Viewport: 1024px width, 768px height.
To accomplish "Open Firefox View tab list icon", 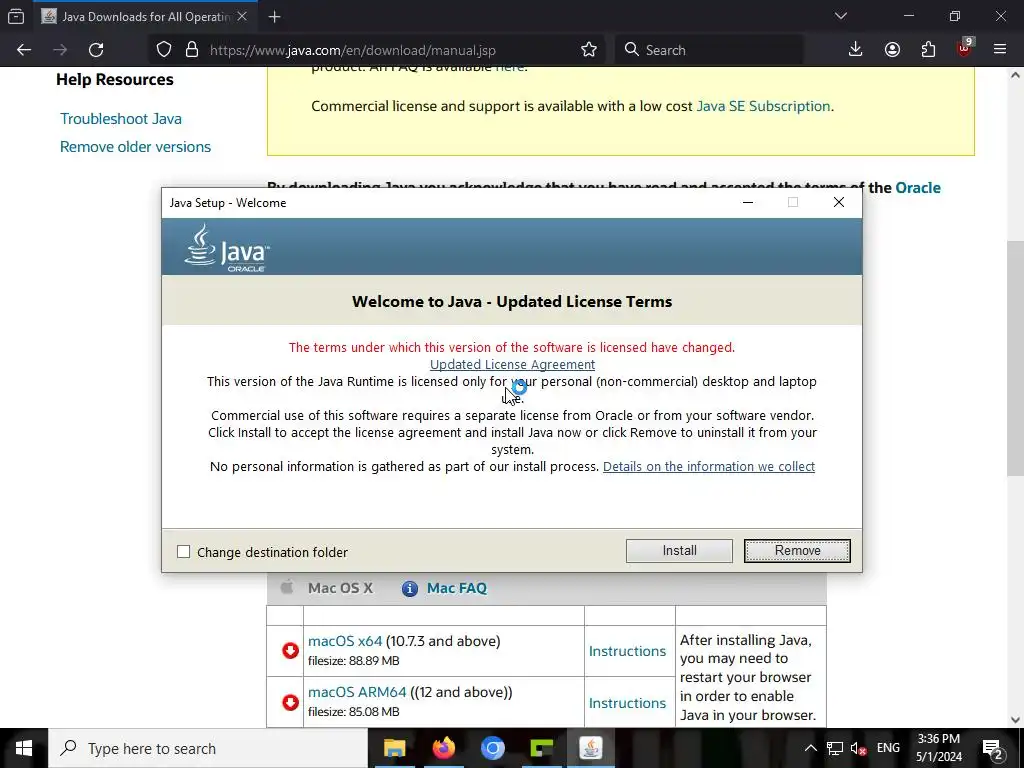I will point(16,16).
